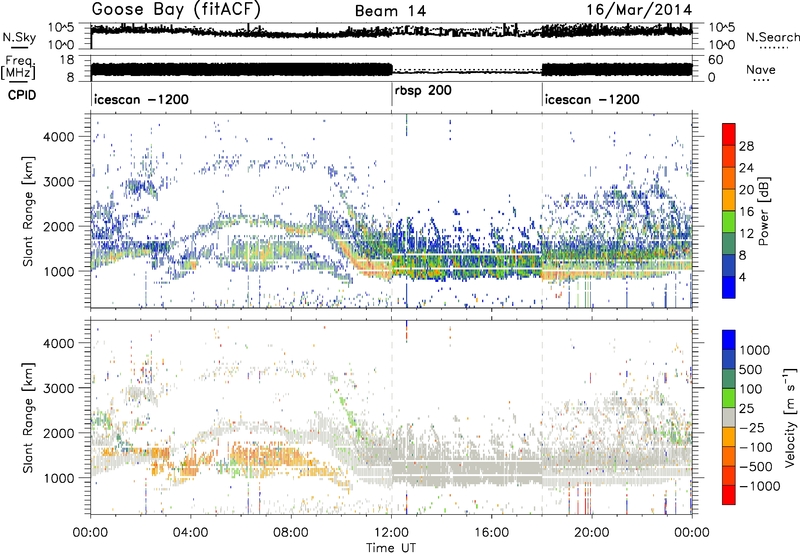The width and height of the screenshot is (800, 554).
Task: Click the date '16/Mar/2014'
Action: [x=639, y=10]
